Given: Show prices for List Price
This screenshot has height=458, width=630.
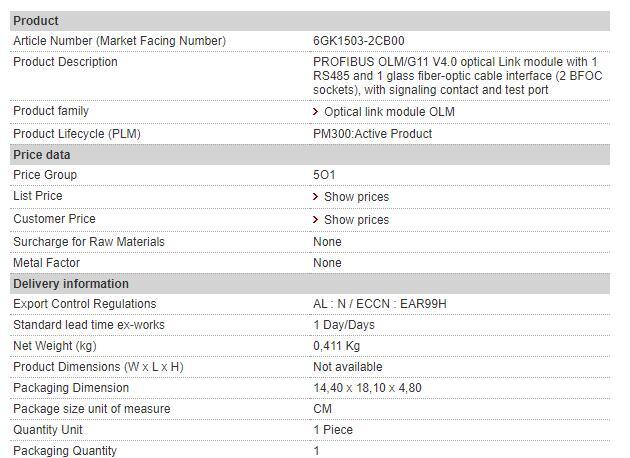Looking at the screenshot, I should point(356,197).
